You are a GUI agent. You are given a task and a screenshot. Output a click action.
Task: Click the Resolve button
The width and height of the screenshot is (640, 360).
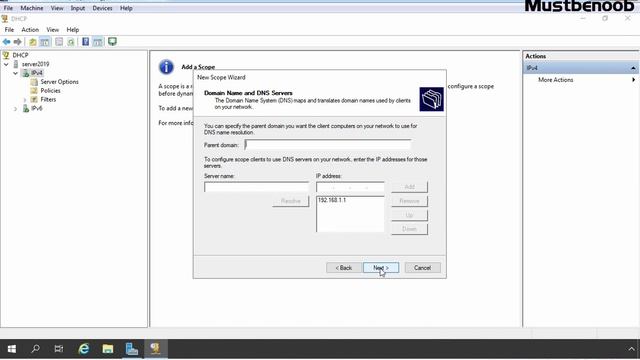tap(291, 201)
